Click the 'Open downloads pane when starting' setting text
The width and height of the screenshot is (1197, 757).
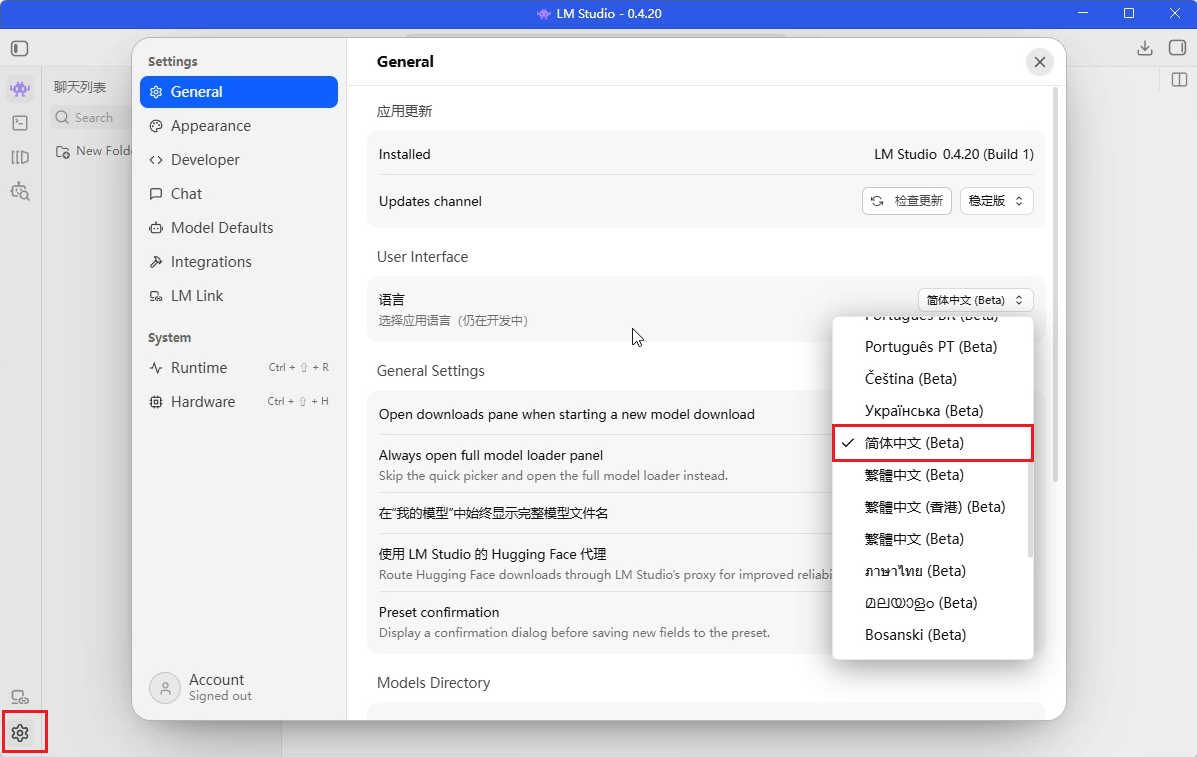[566, 414]
